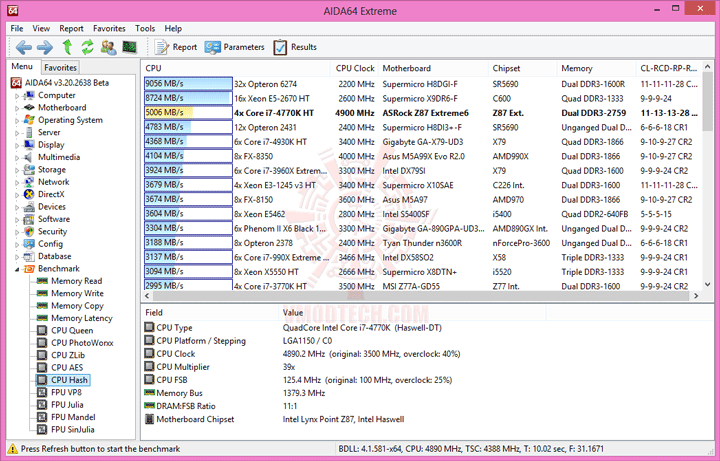Select Memory Latency benchmark

point(82,318)
